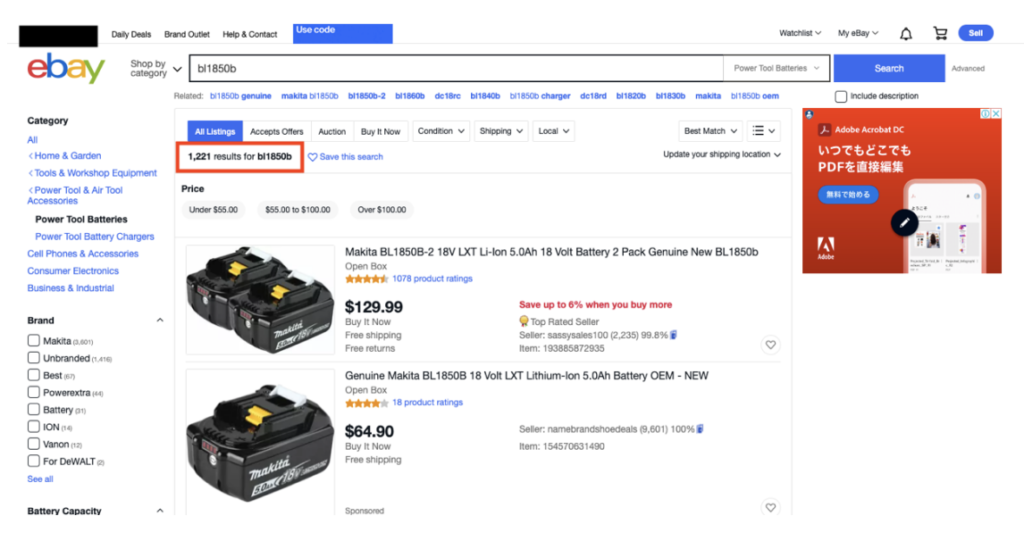Switch to the Auction tab
The image size is (1024, 541).
332,131
